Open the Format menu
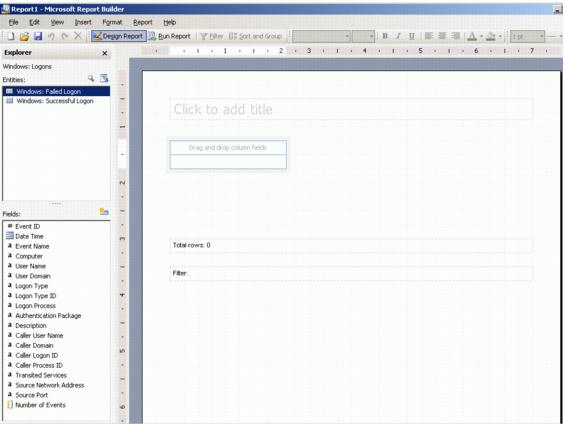Image resolution: width=565 pixels, height=424 pixels. pyautogui.click(x=112, y=22)
